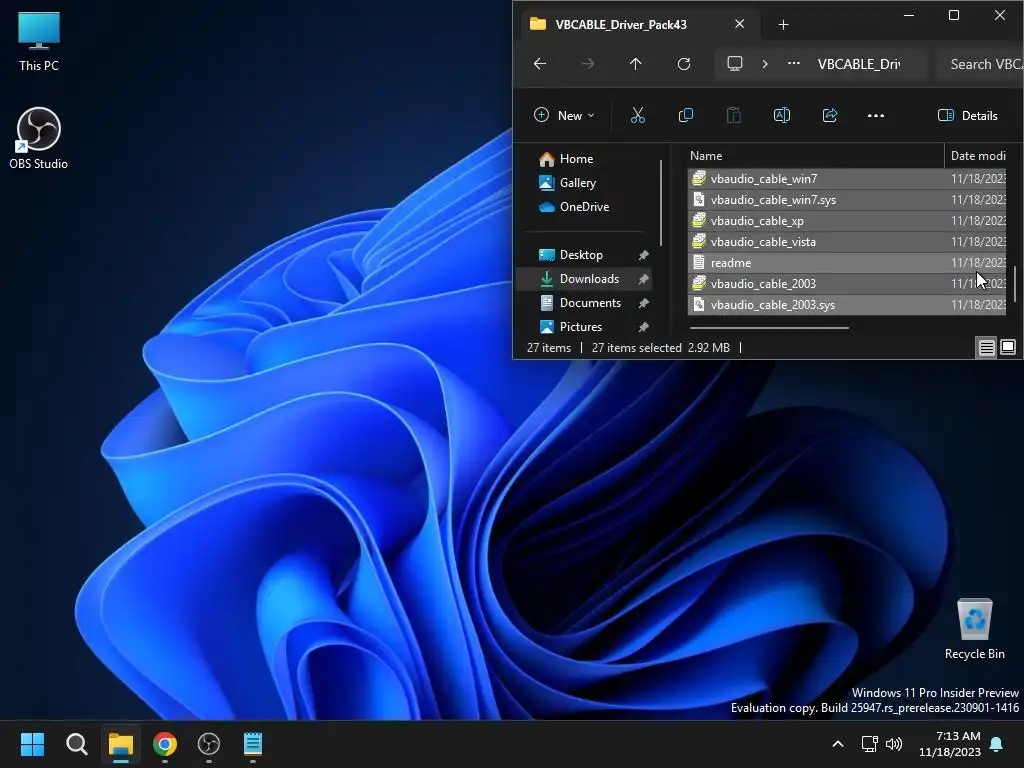This screenshot has height=768, width=1024.
Task: Launch Google Chrome from the taskbar
Action: (x=165, y=744)
